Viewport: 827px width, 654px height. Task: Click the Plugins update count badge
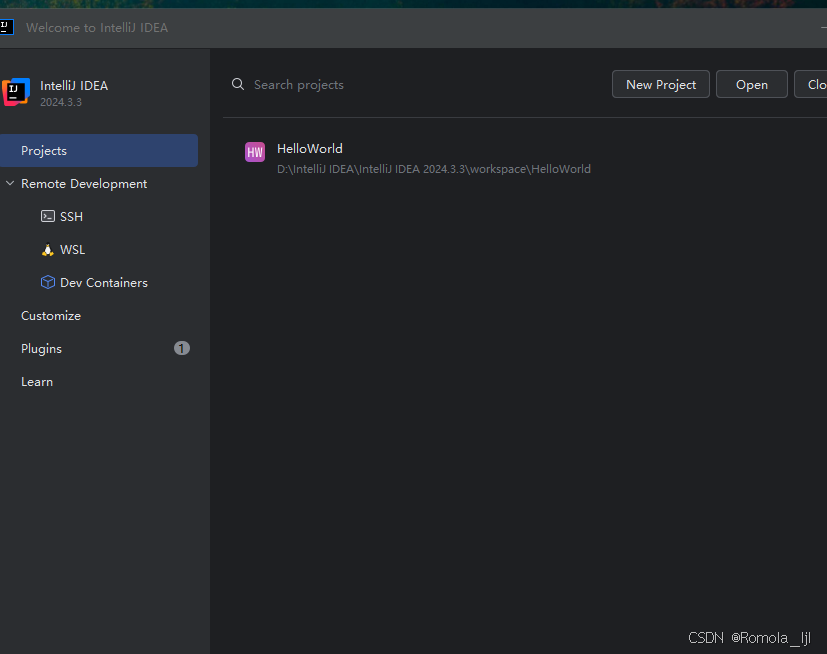point(181,348)
